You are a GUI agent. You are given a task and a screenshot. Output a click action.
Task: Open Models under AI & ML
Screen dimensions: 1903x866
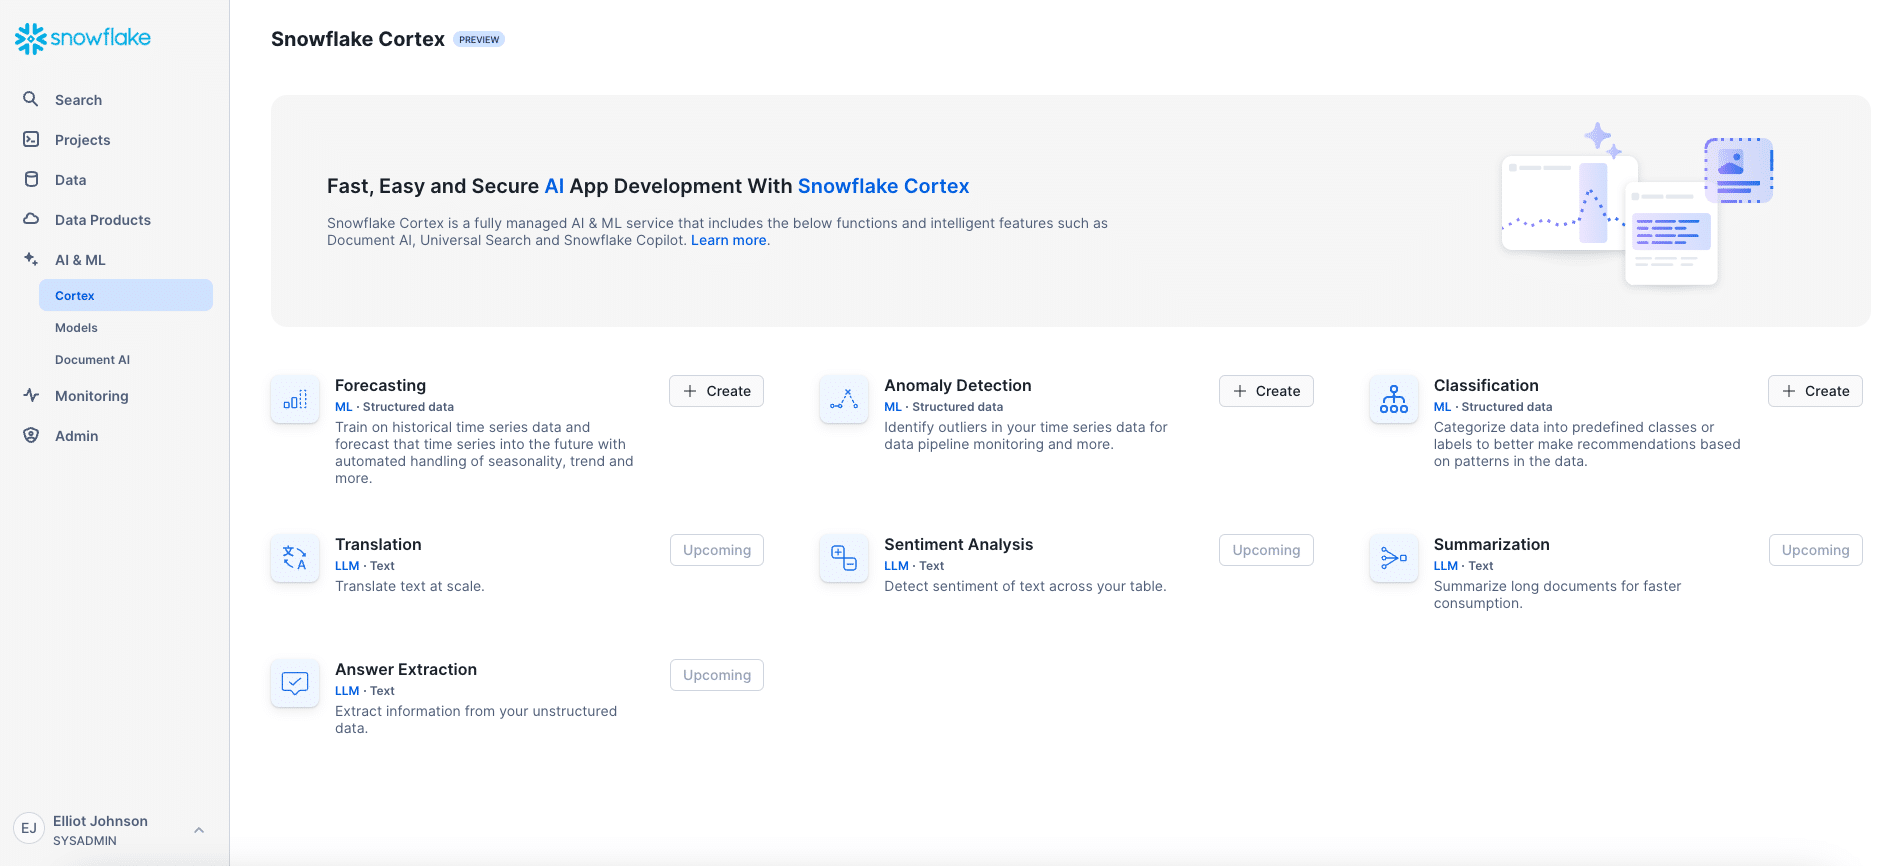[x=76, y=328]
